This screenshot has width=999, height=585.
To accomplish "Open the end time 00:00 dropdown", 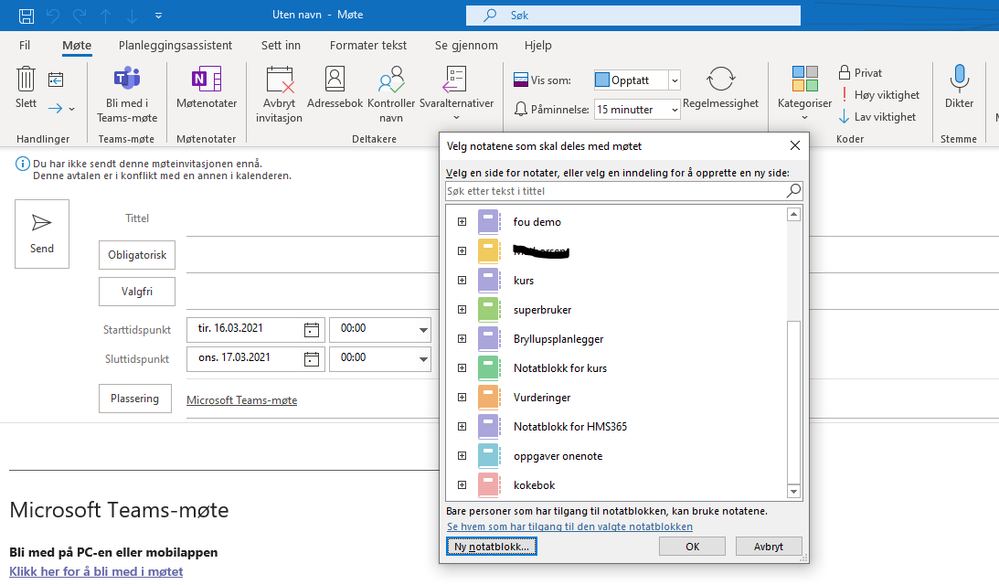I will point(423,359).
